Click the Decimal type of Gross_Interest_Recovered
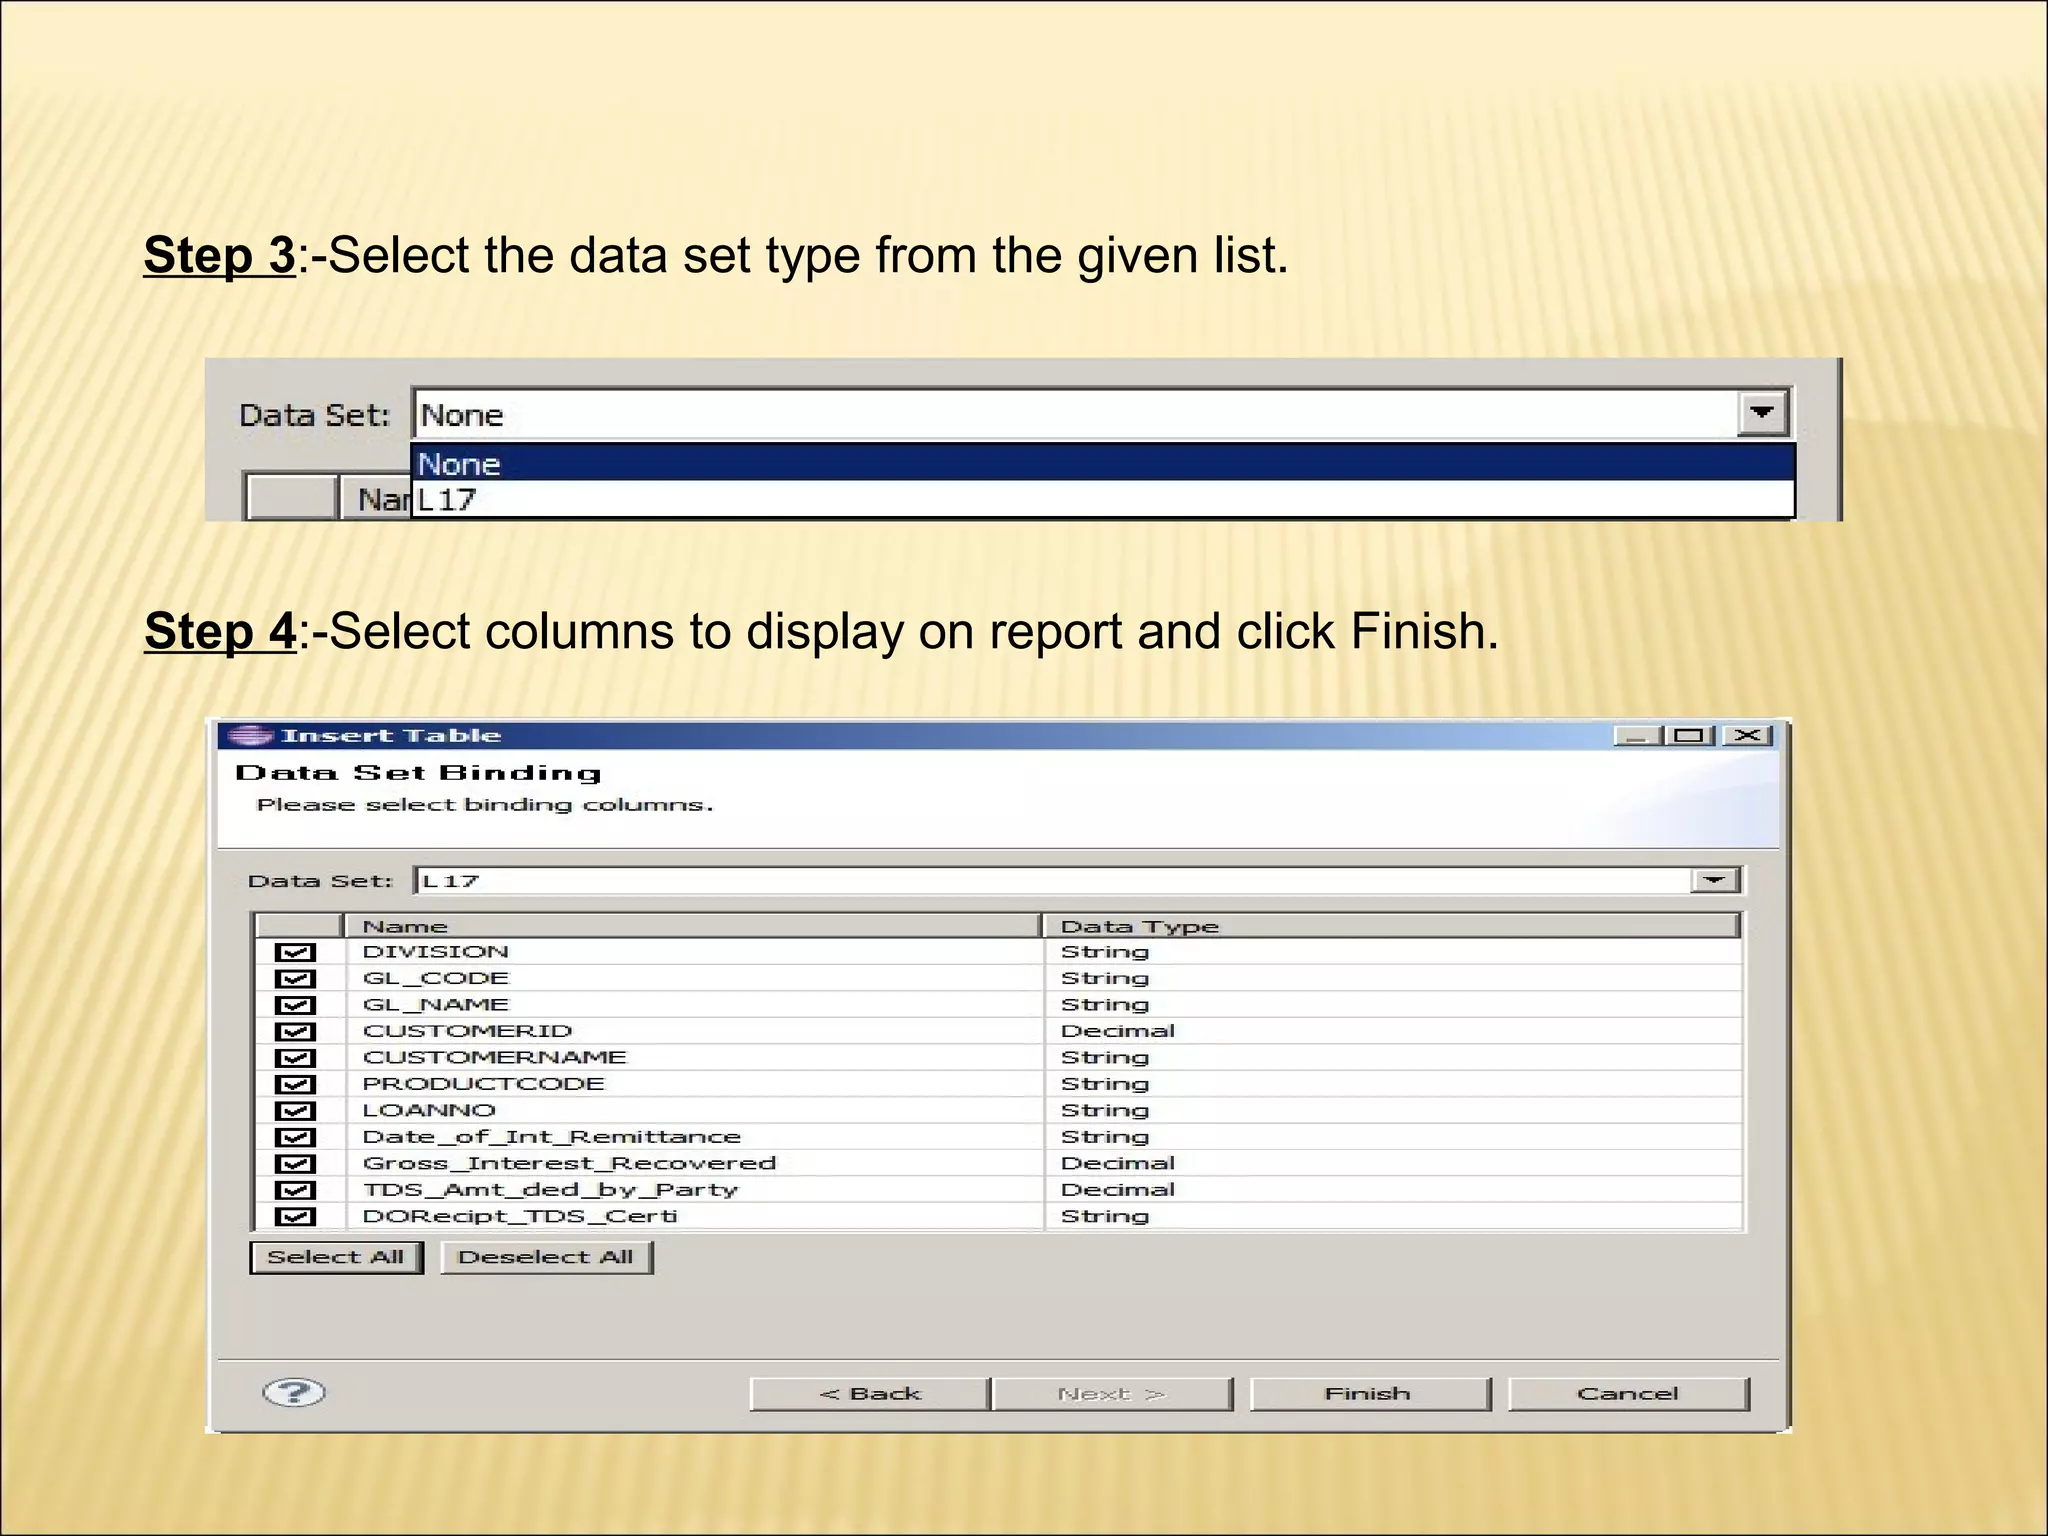This screenshot has width=2048, height=1536. click(1118, 1164)
